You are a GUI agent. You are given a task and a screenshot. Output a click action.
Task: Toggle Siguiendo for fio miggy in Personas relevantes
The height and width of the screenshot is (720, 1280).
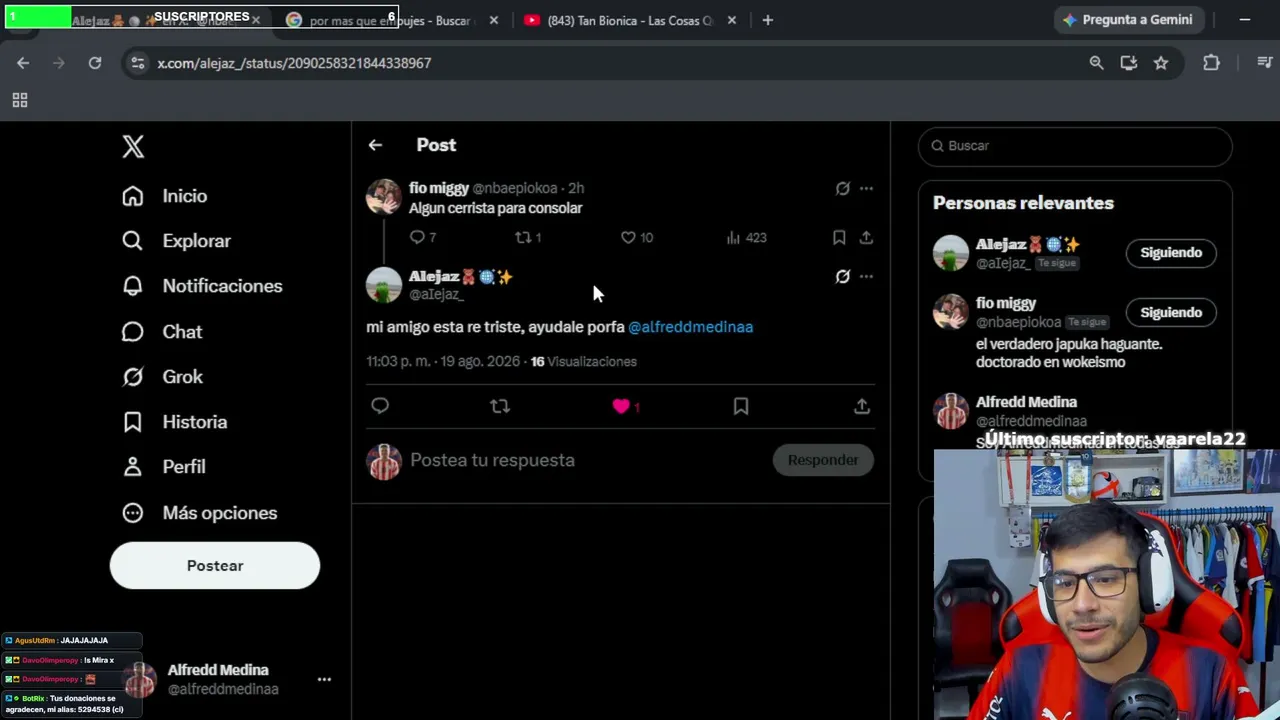(x=1171, y=313)
